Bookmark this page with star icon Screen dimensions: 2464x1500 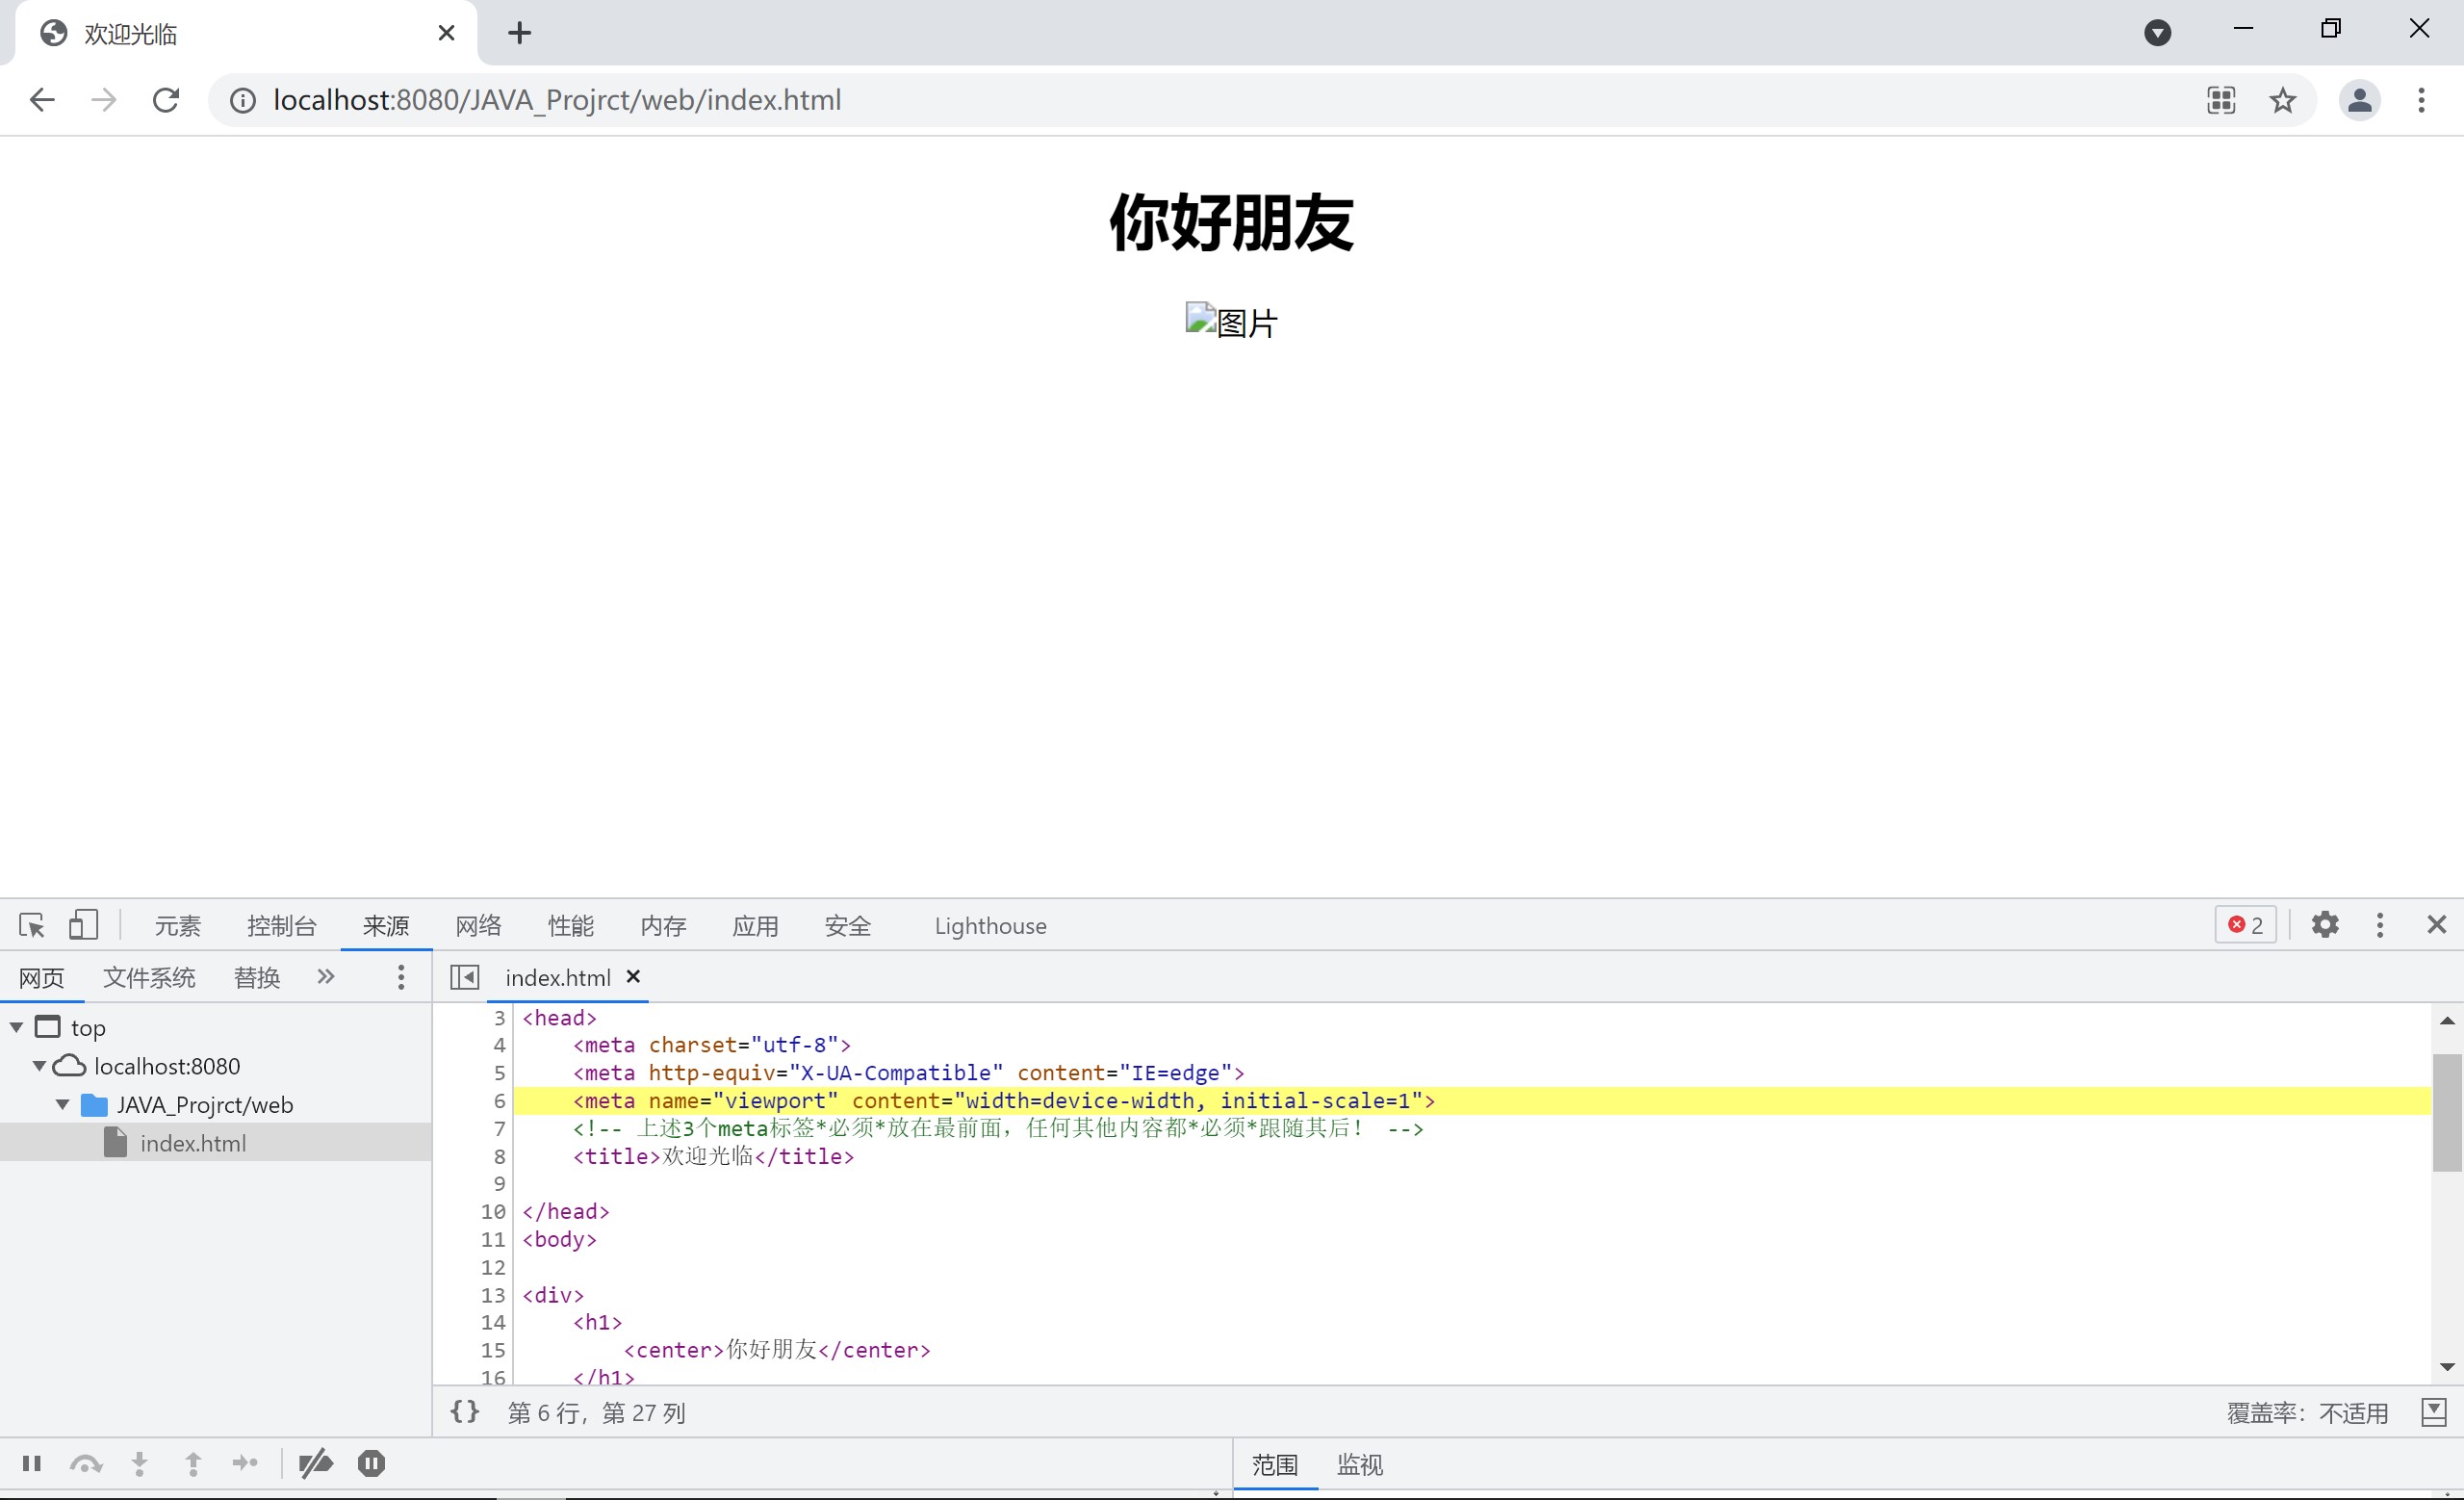pyautogui.click(x=2283, y=100)
